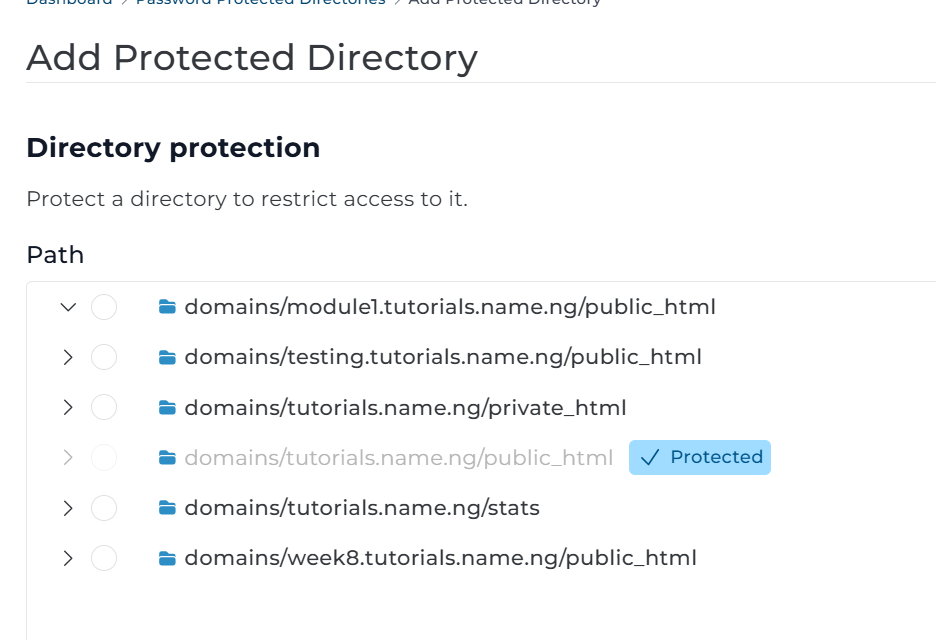Click folder icon for week8.tutorials.name.ng/public_html
The height and width of the screenshot is (640, 936).
point(167,558)
